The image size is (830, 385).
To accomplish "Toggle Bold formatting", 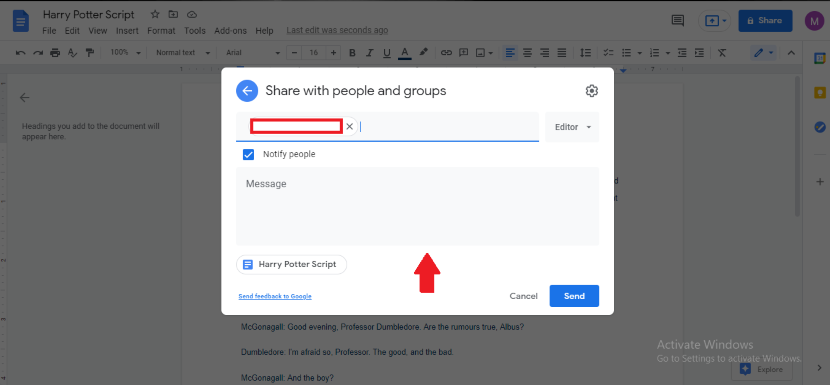I will 353,52.
